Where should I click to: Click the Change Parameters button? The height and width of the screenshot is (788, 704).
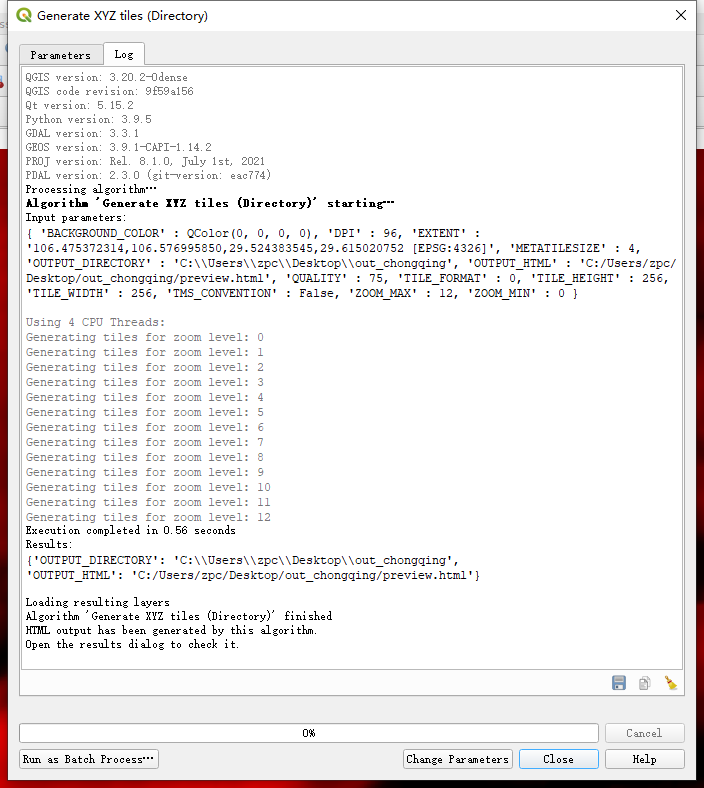pyautogui.click(x=458, y=759)
